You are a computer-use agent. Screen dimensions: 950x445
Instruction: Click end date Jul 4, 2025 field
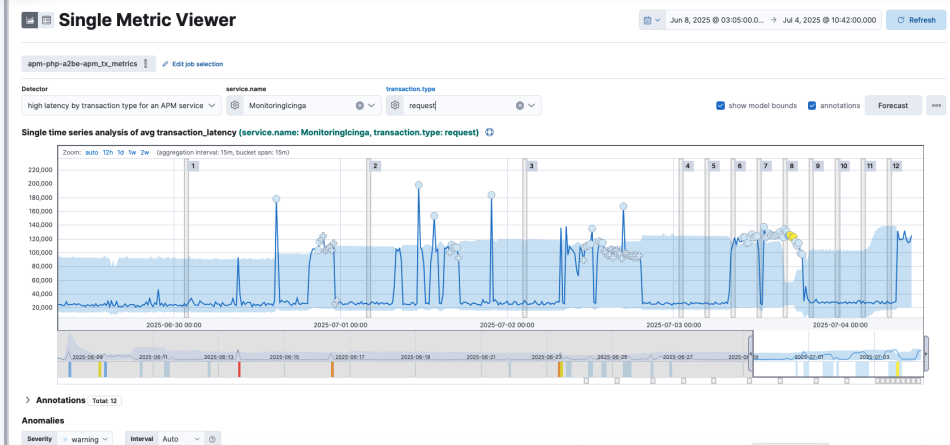[829, 20]
